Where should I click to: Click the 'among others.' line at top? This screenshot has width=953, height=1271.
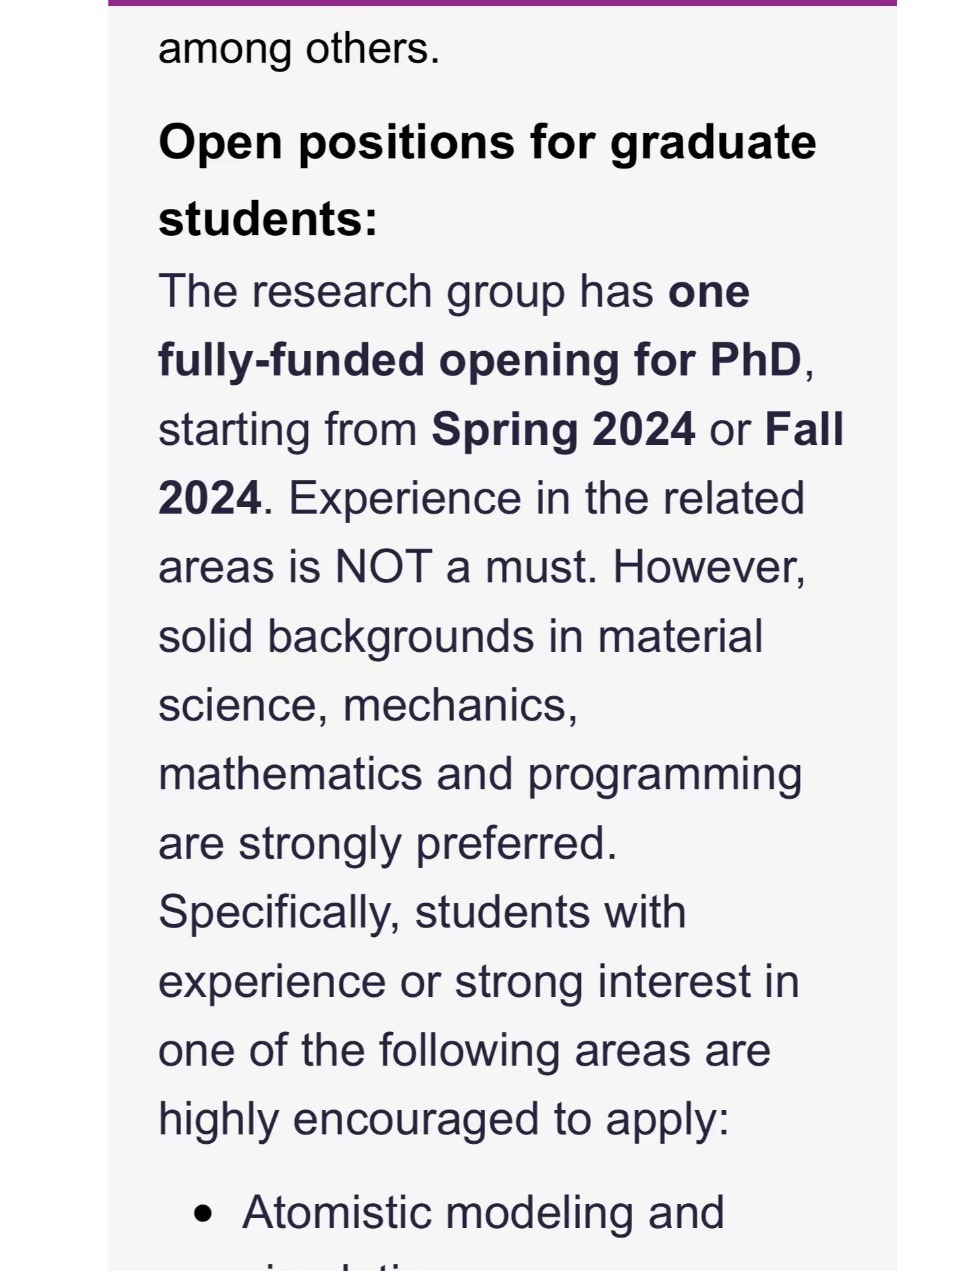tap(299, 48)
